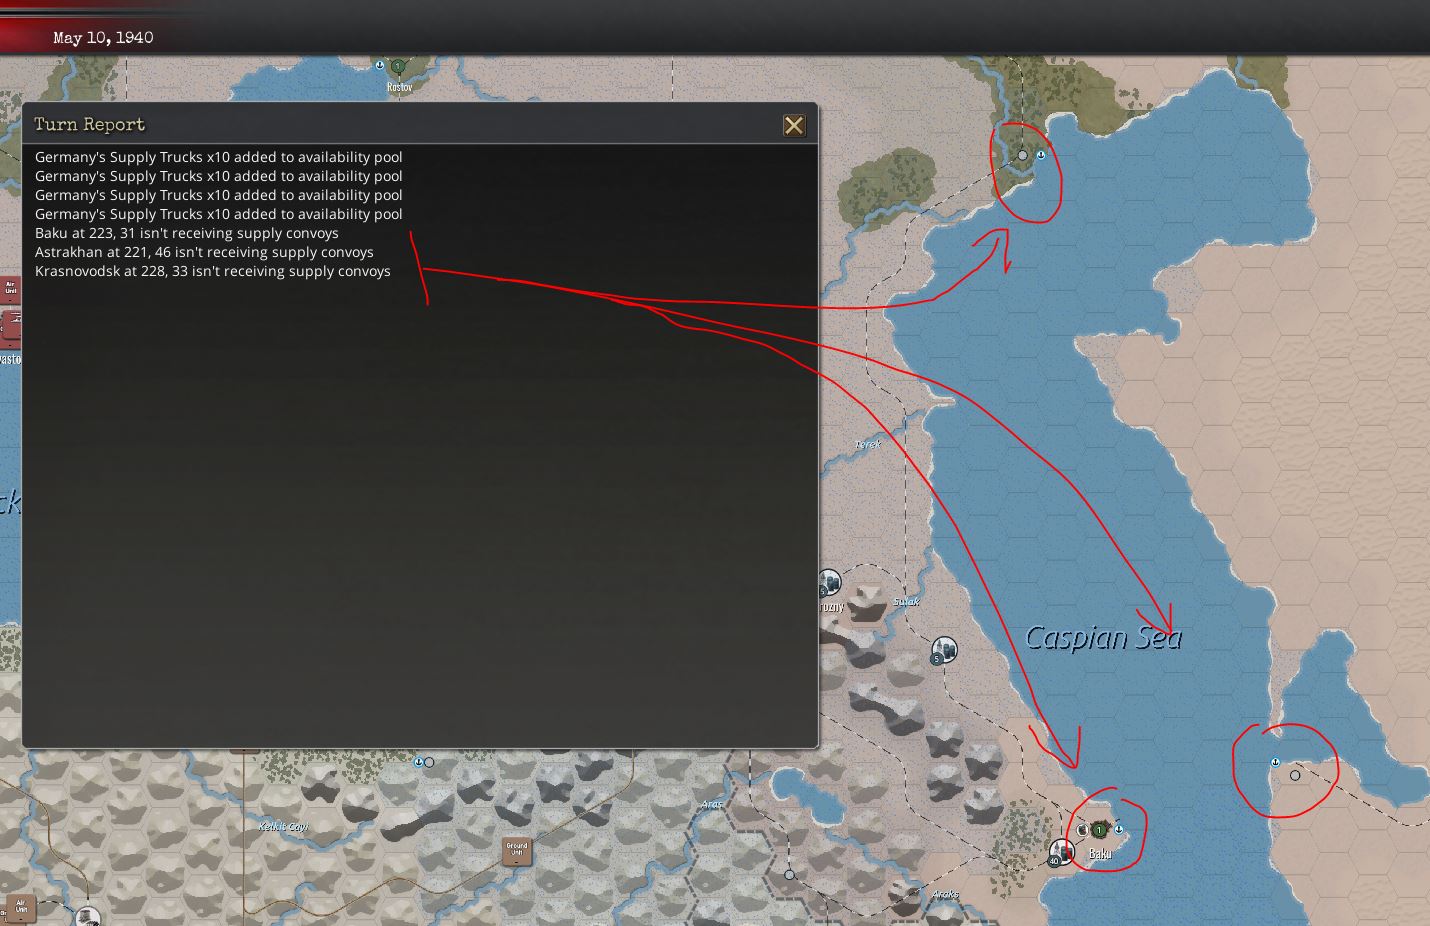Click the Terek river label
The height and width of the screenshot is (926, 1430).
(x=868, y=444)
